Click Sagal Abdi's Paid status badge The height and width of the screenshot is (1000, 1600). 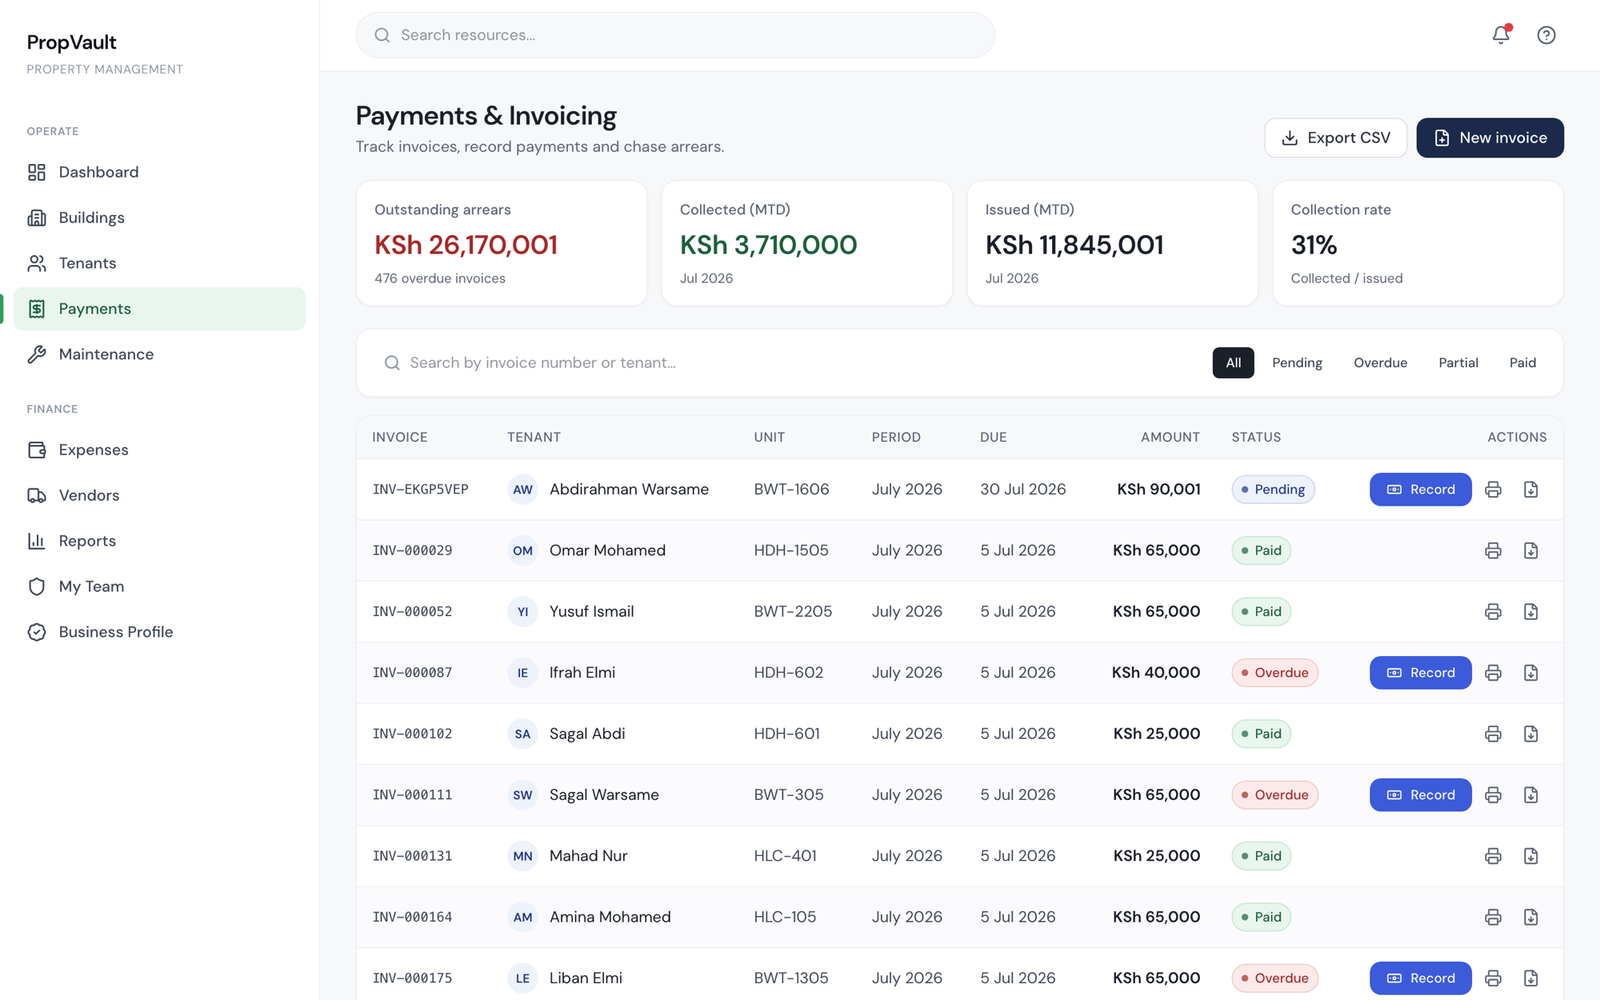pyautogui.click(x=1261, y=734)
